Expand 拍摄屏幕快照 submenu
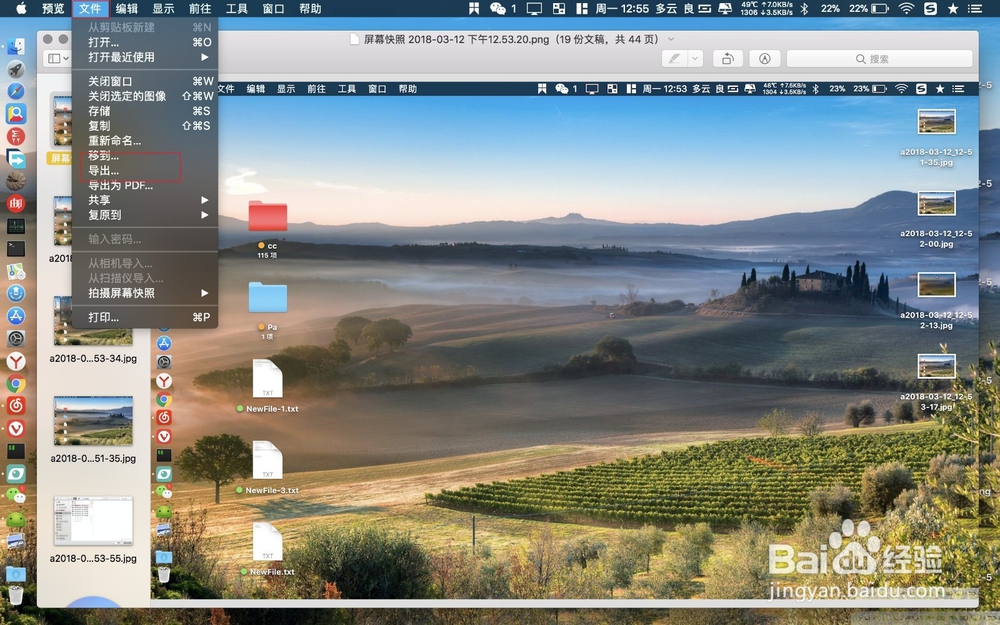This screenshot has height=625, width=1000. (146, 293)
